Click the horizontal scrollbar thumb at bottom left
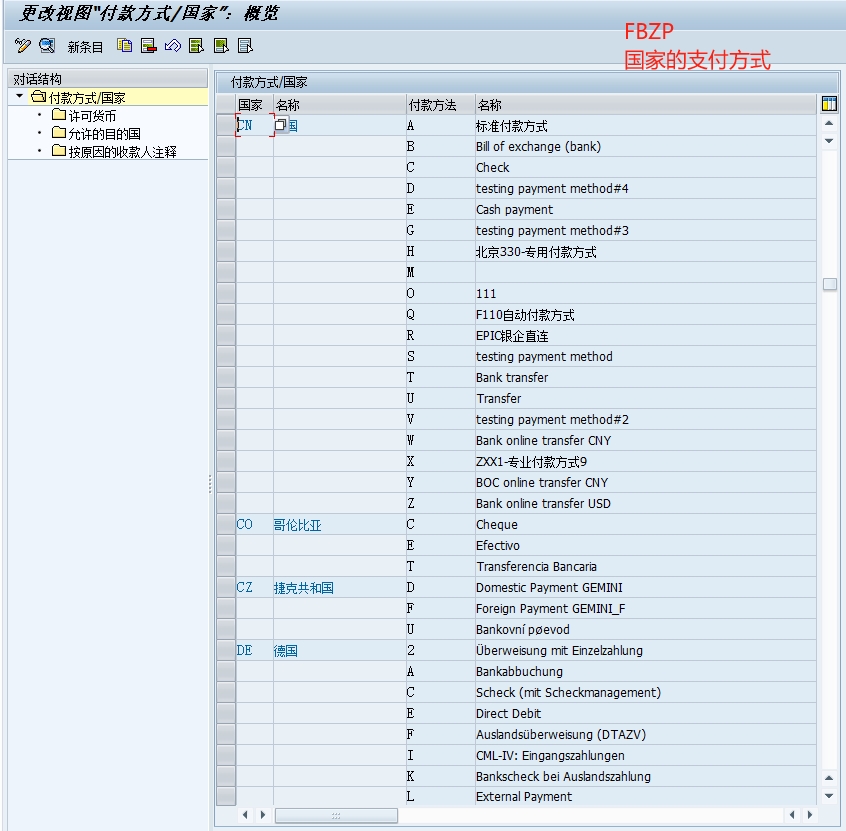 (336, 815)
